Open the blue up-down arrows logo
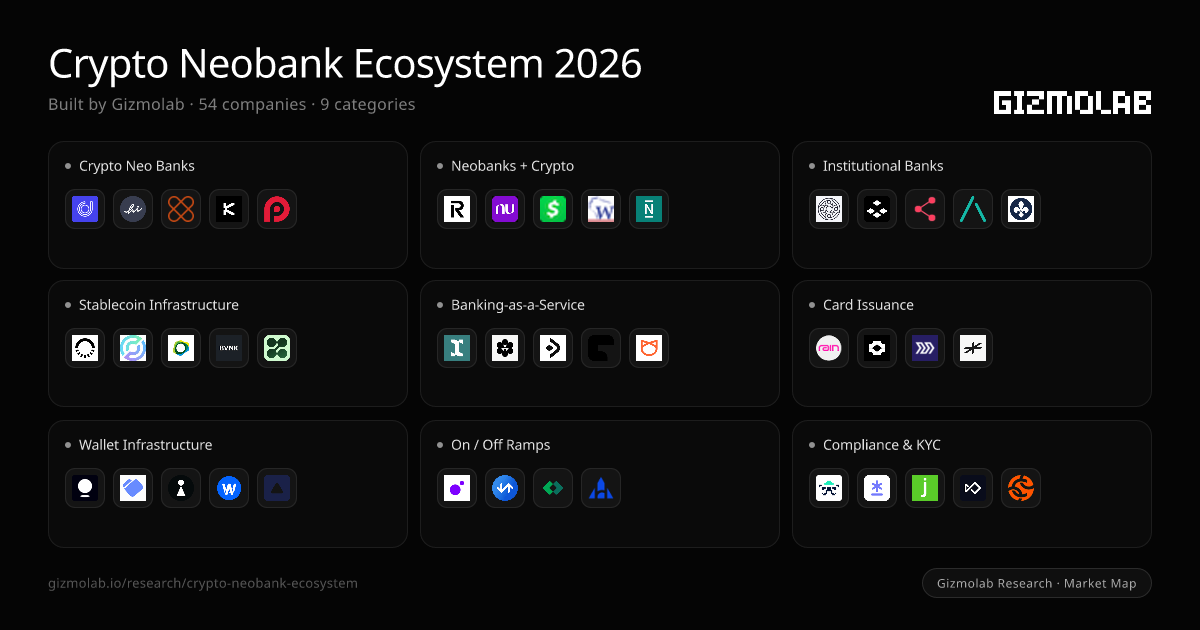Viewport: 1200px width, 630px height. pos(505,488)
